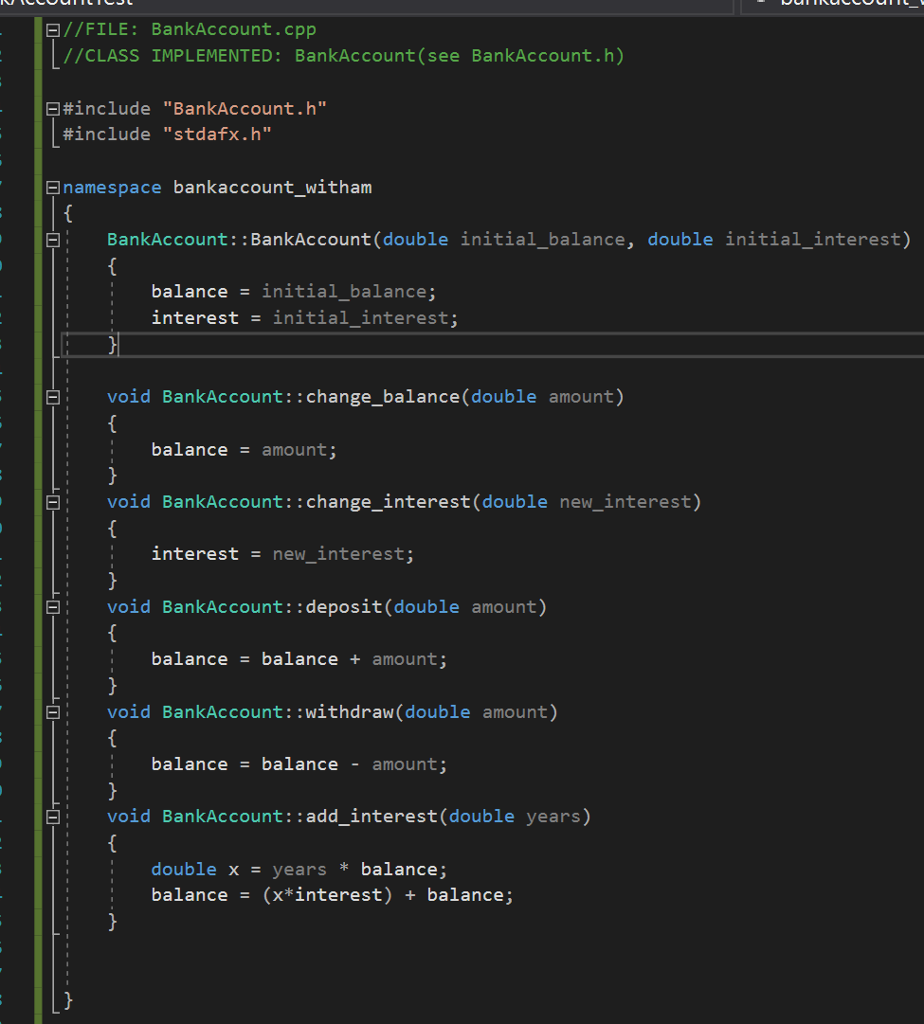The image size is (924, 1024).
Task: Collapse the #include directives region
Action: point(51,108)
